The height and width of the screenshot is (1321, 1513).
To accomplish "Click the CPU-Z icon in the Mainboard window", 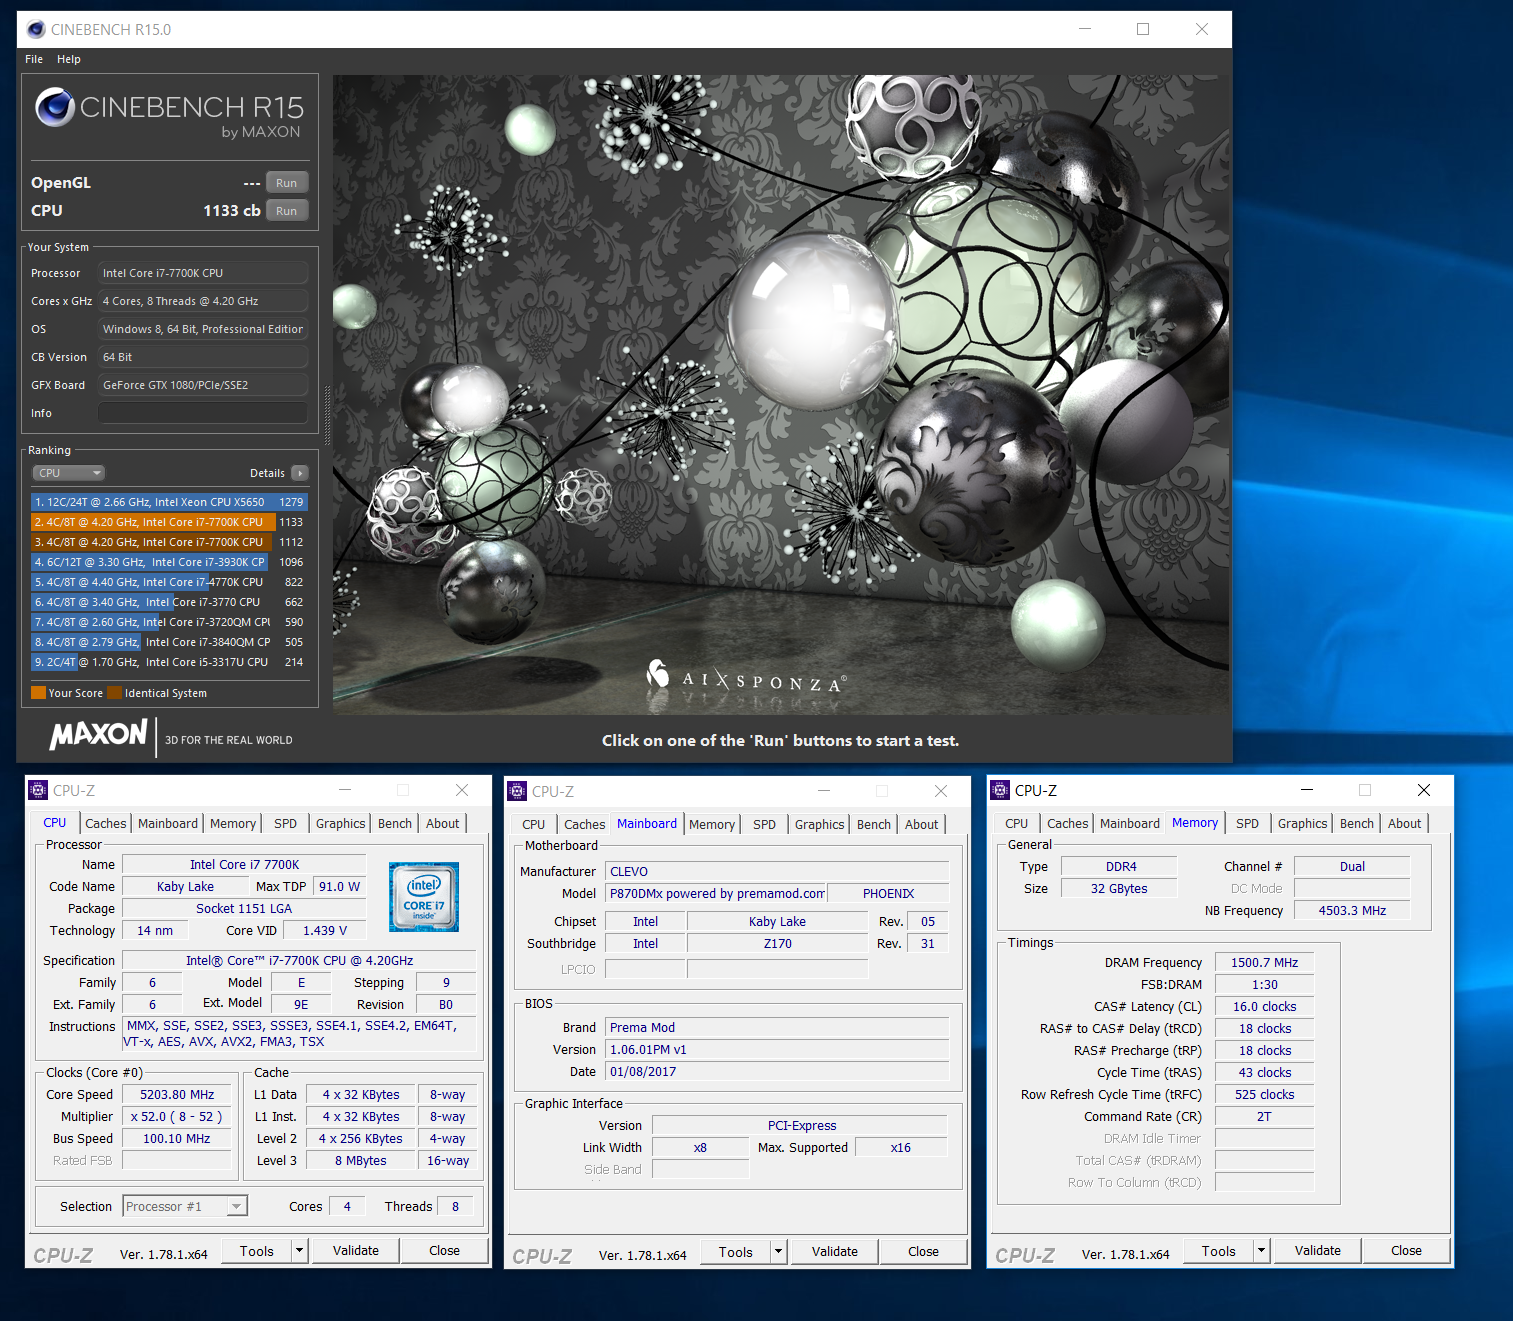I will [517, 791].
